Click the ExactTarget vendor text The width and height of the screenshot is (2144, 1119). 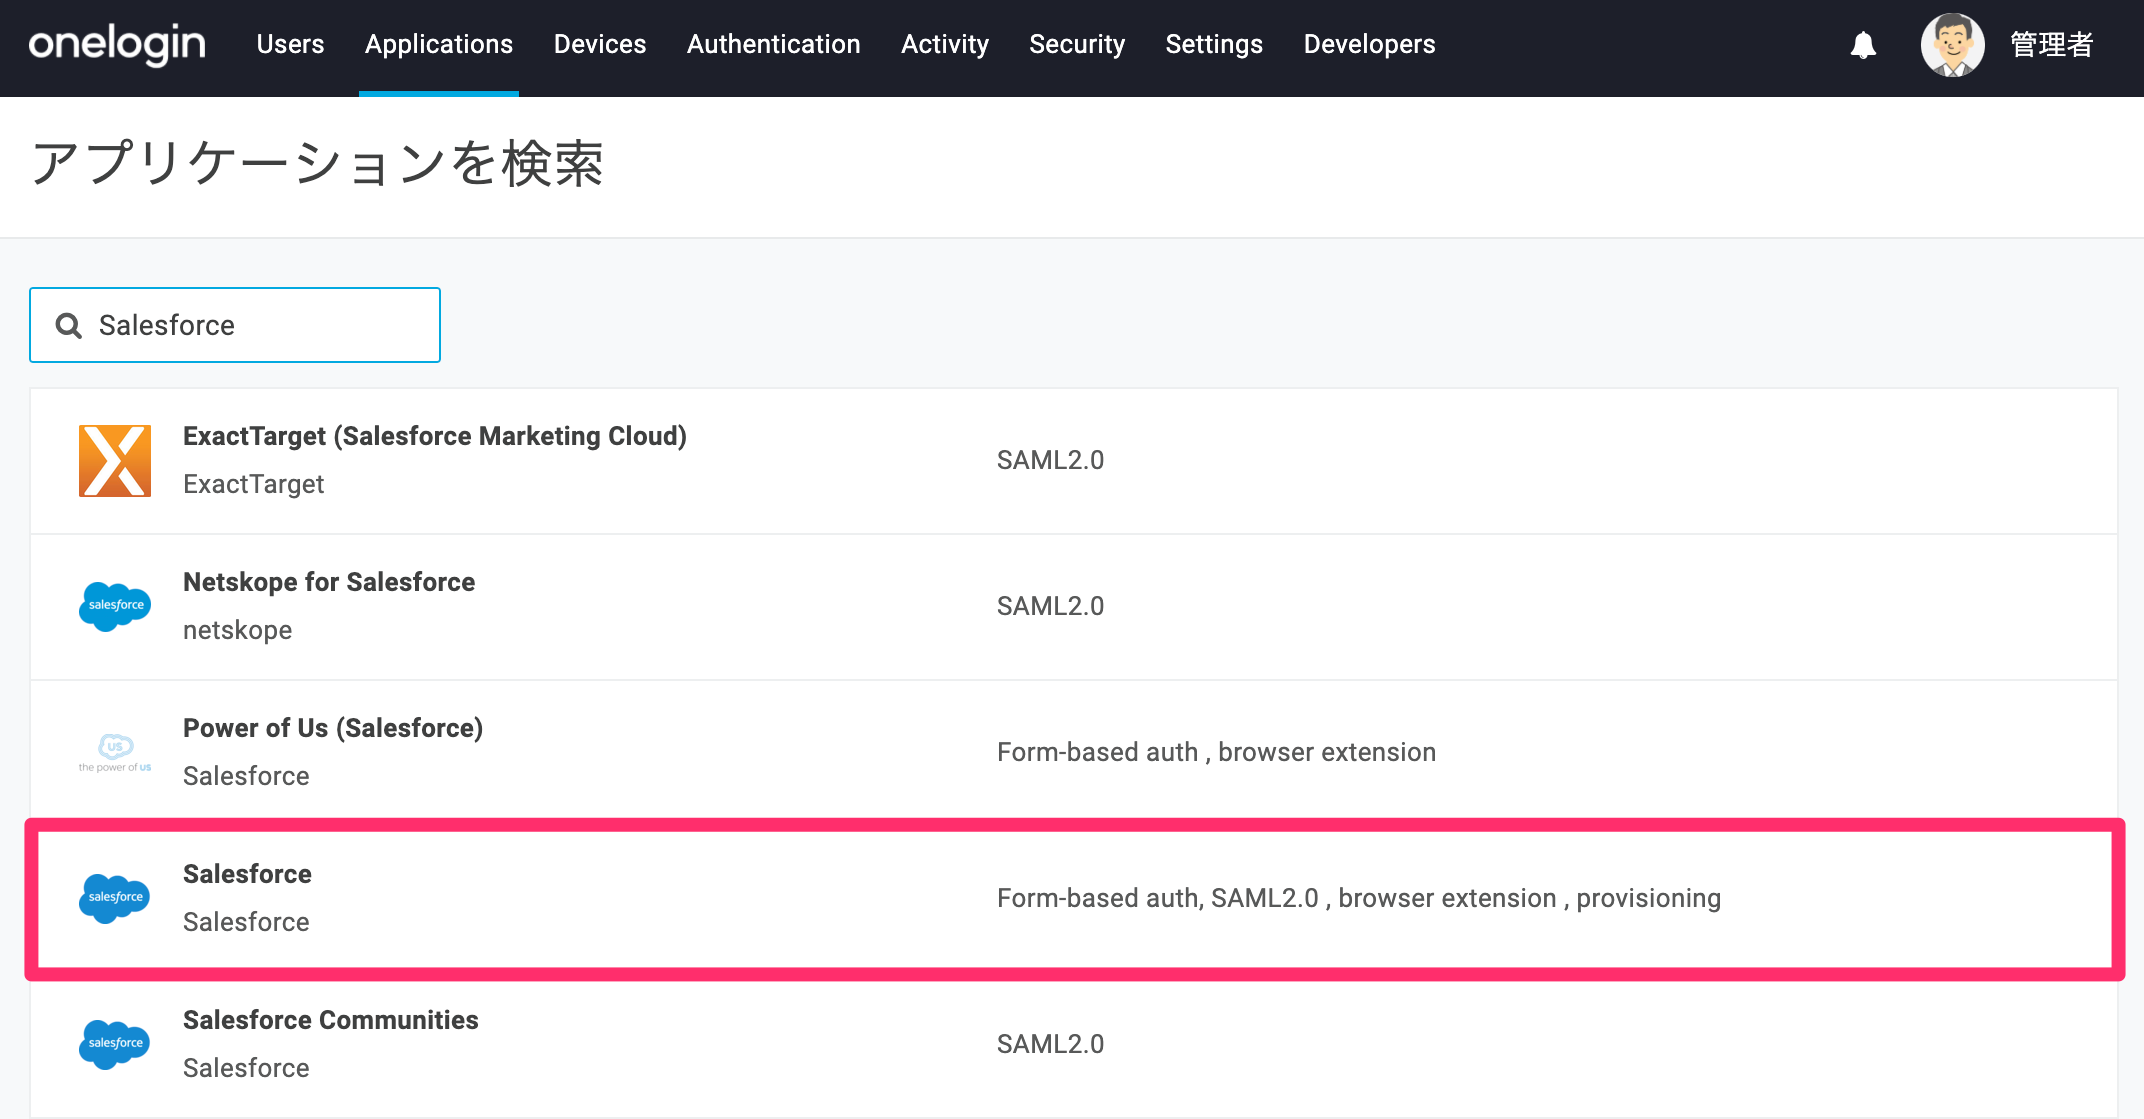[253, 484]
